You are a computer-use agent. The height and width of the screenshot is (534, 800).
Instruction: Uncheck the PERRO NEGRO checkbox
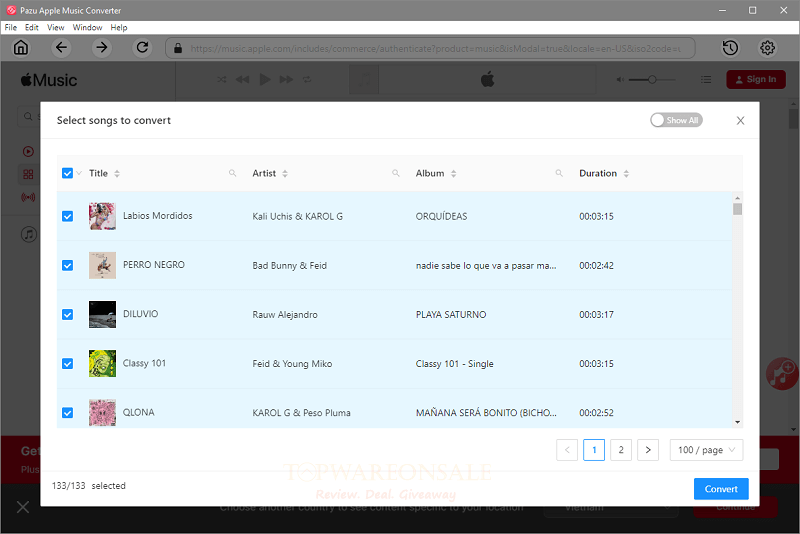[67, 265]
